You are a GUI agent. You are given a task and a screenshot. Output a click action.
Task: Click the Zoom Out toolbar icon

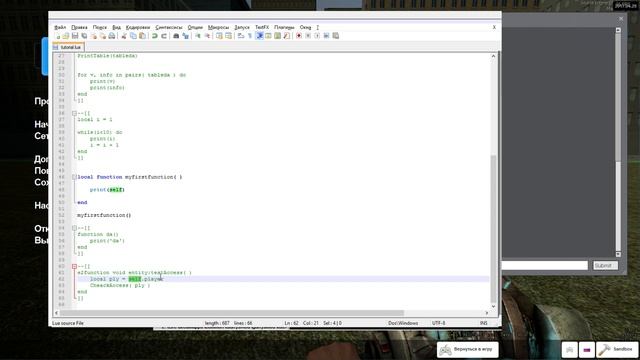click(x=207, y=36)
